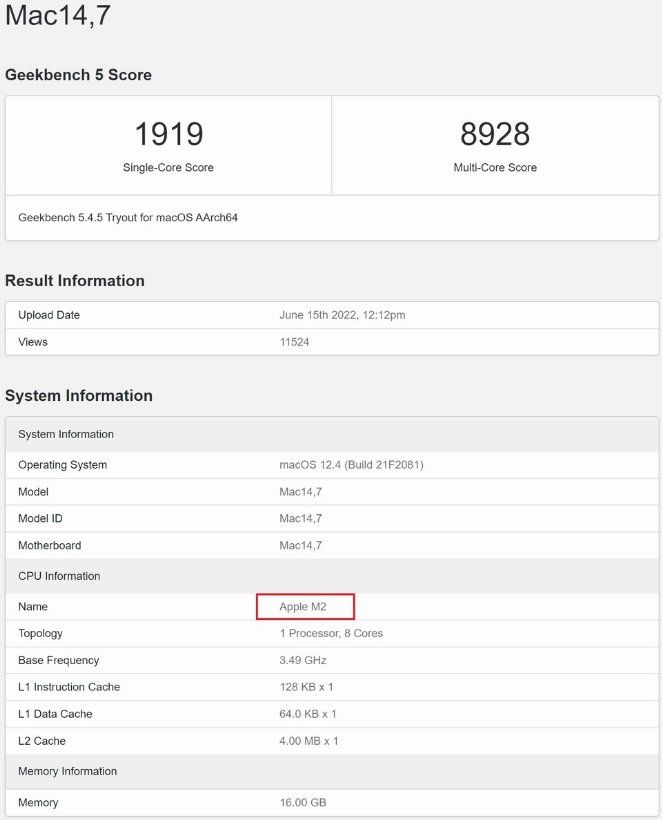Click the System Information table header row

[332, 434]
